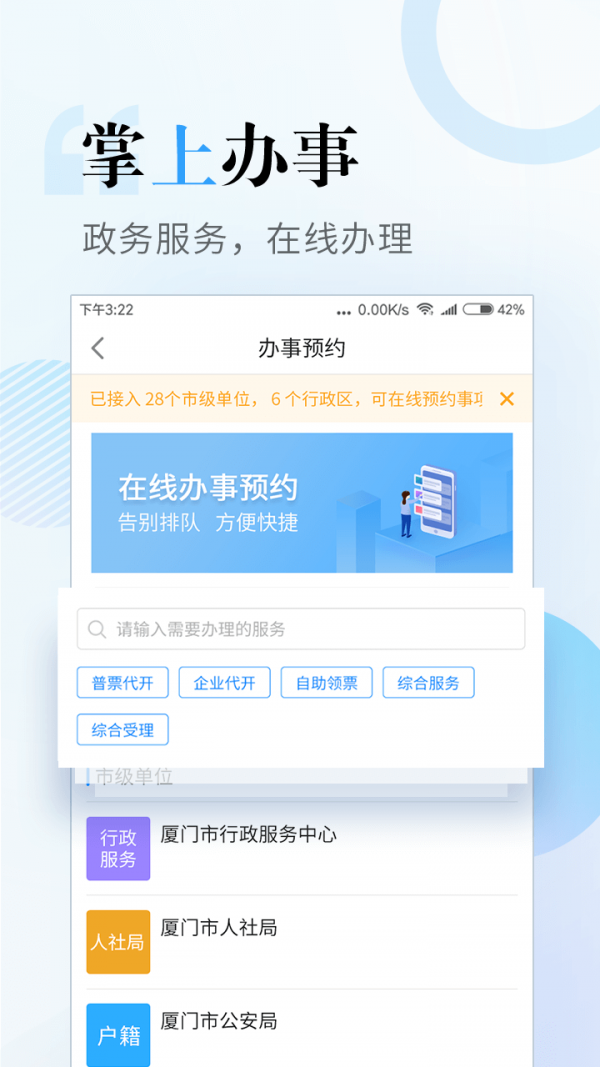Open 厦门市人社局 list entry

pyautogui.click(x=302, y=942)
